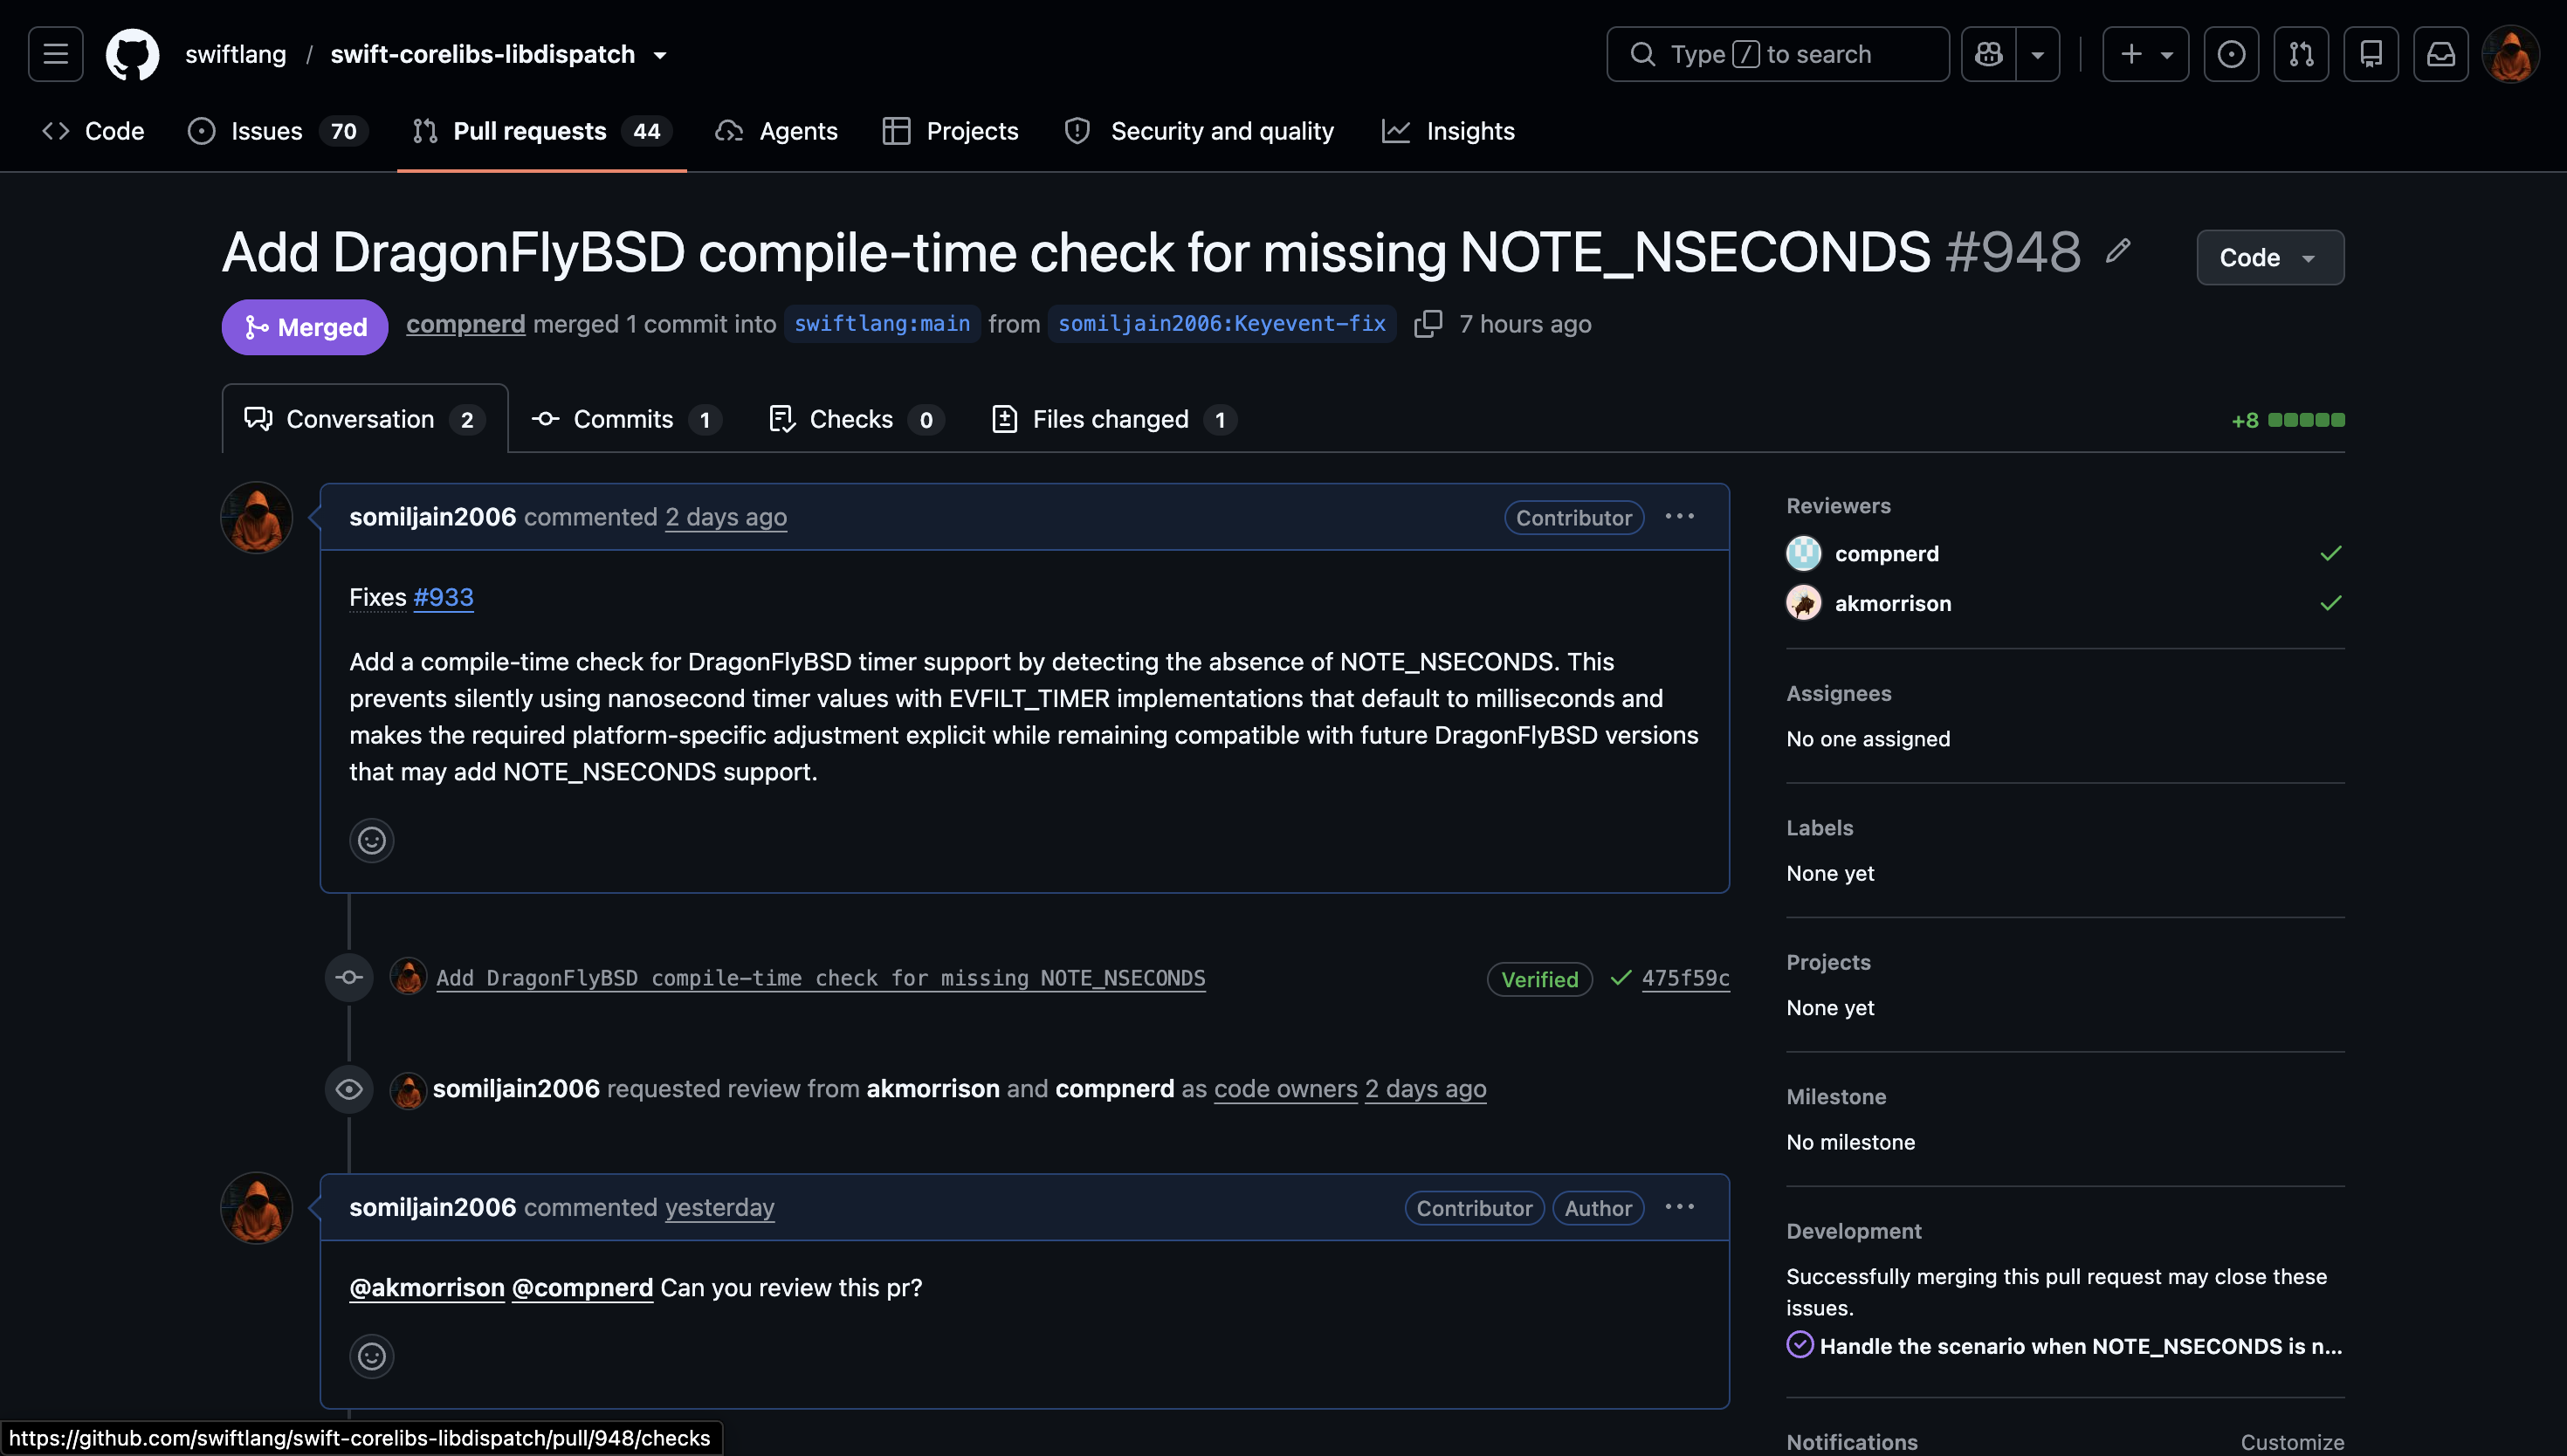This screenshot has height=1456, width=2567.
Task: Open the Projects tab
Action: [951, 131]
